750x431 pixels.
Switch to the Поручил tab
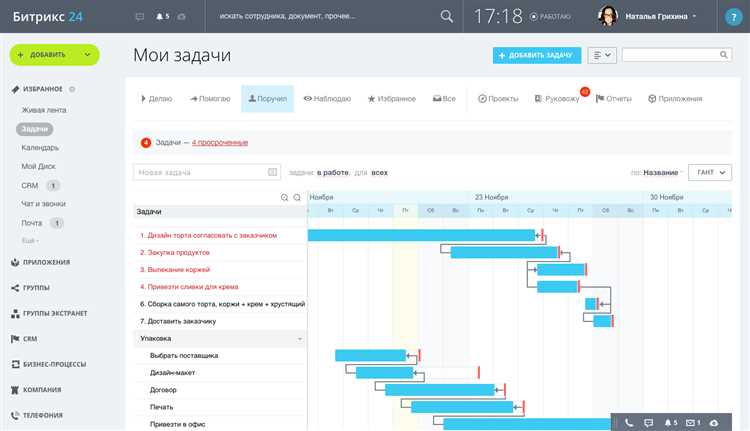tap(267, 99)
